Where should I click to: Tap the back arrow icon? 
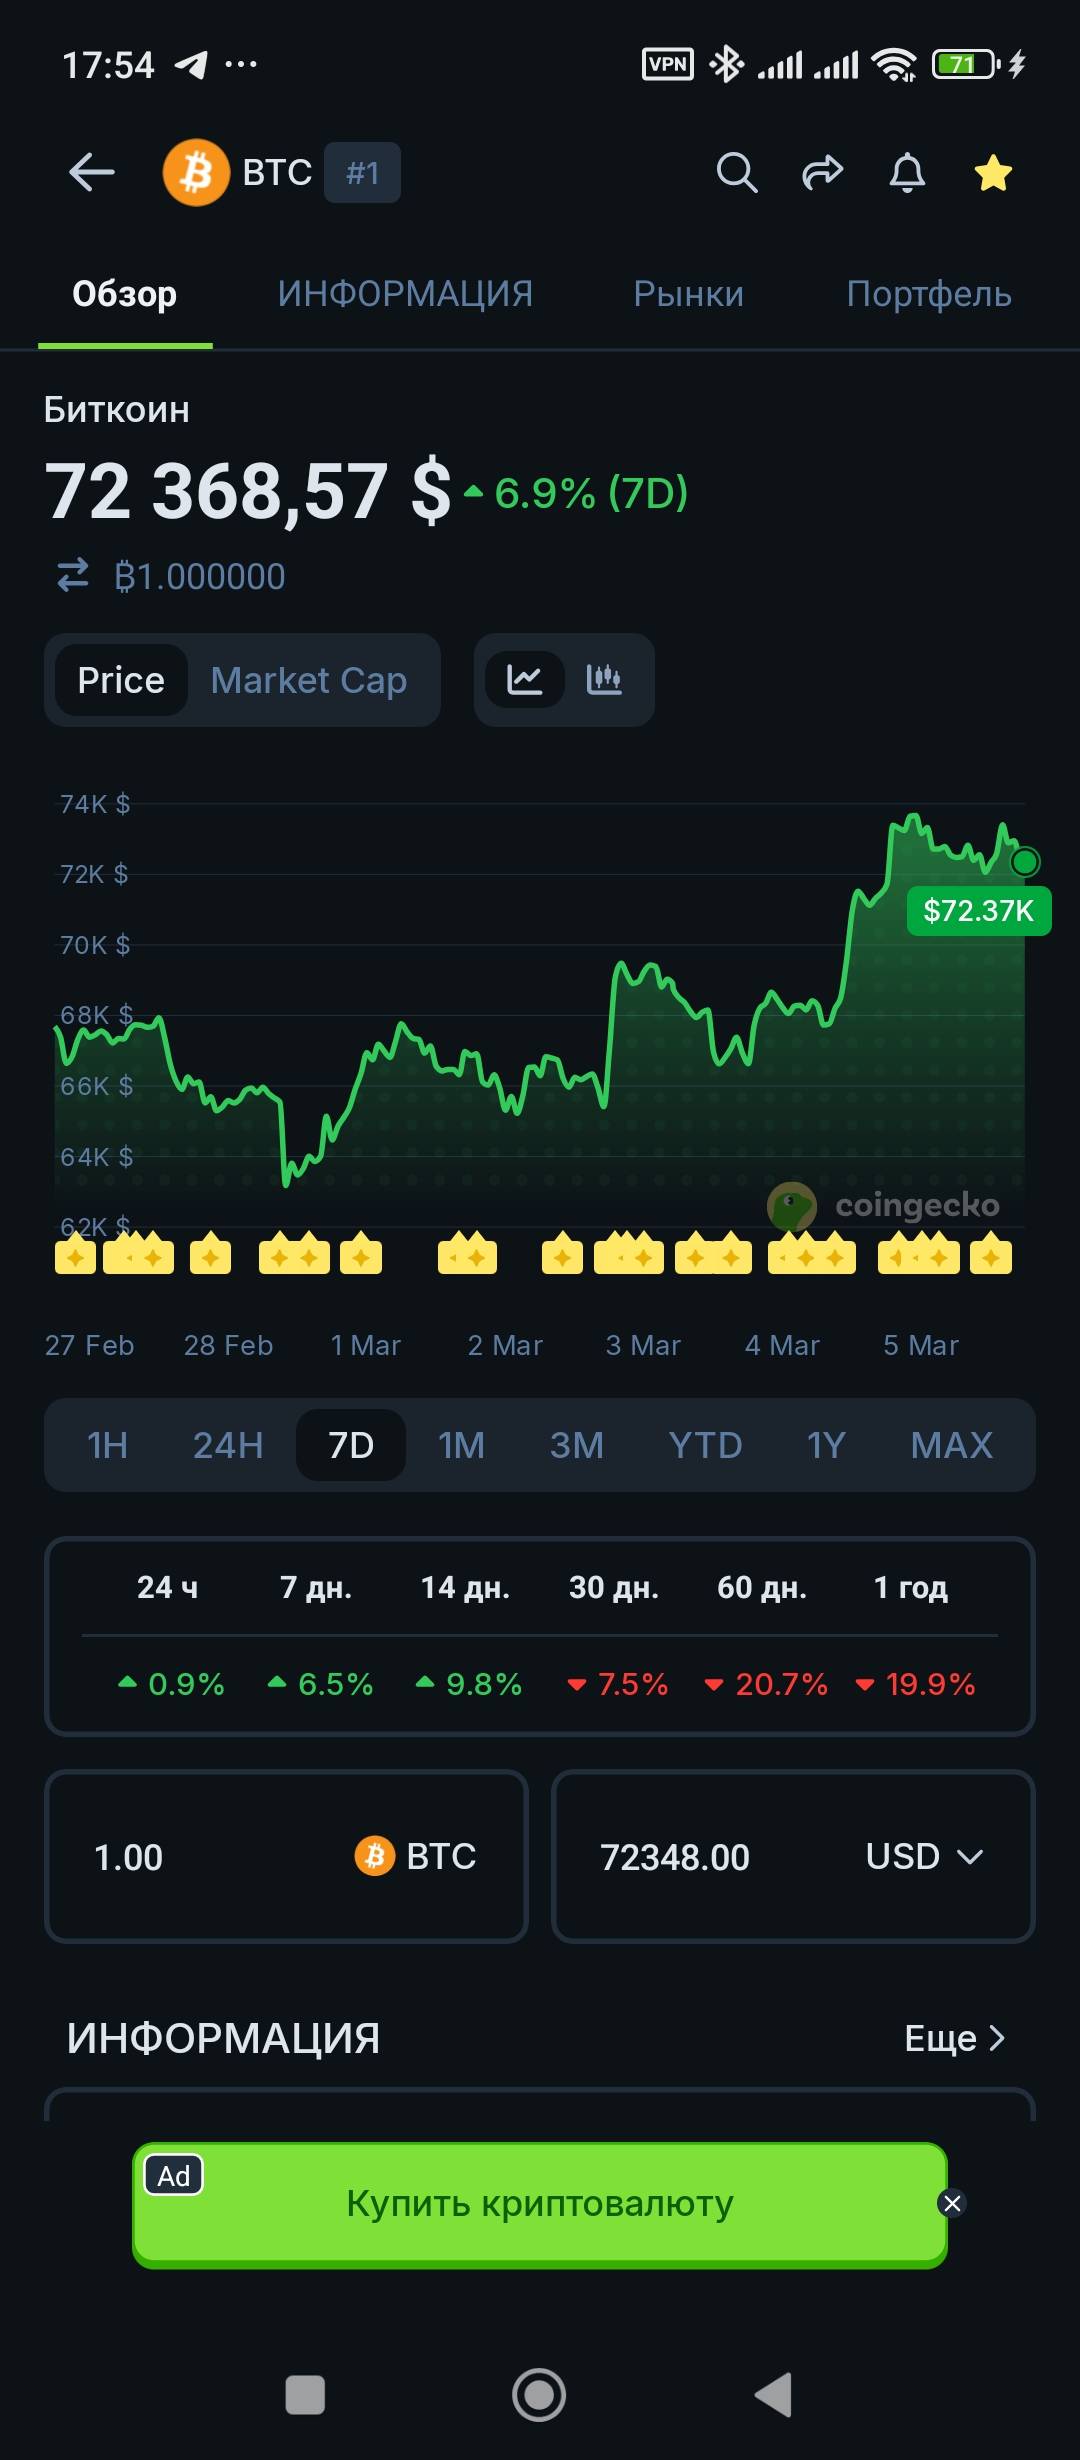(x=91, y=173)
